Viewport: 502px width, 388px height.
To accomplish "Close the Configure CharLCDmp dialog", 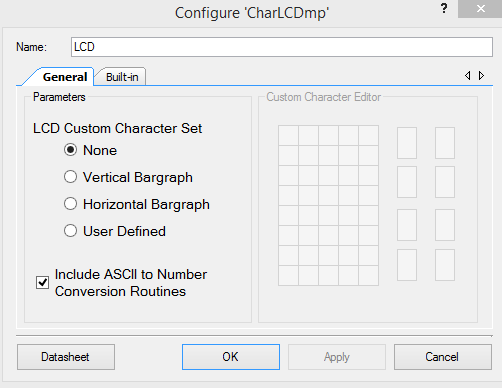I will point(480,9).
